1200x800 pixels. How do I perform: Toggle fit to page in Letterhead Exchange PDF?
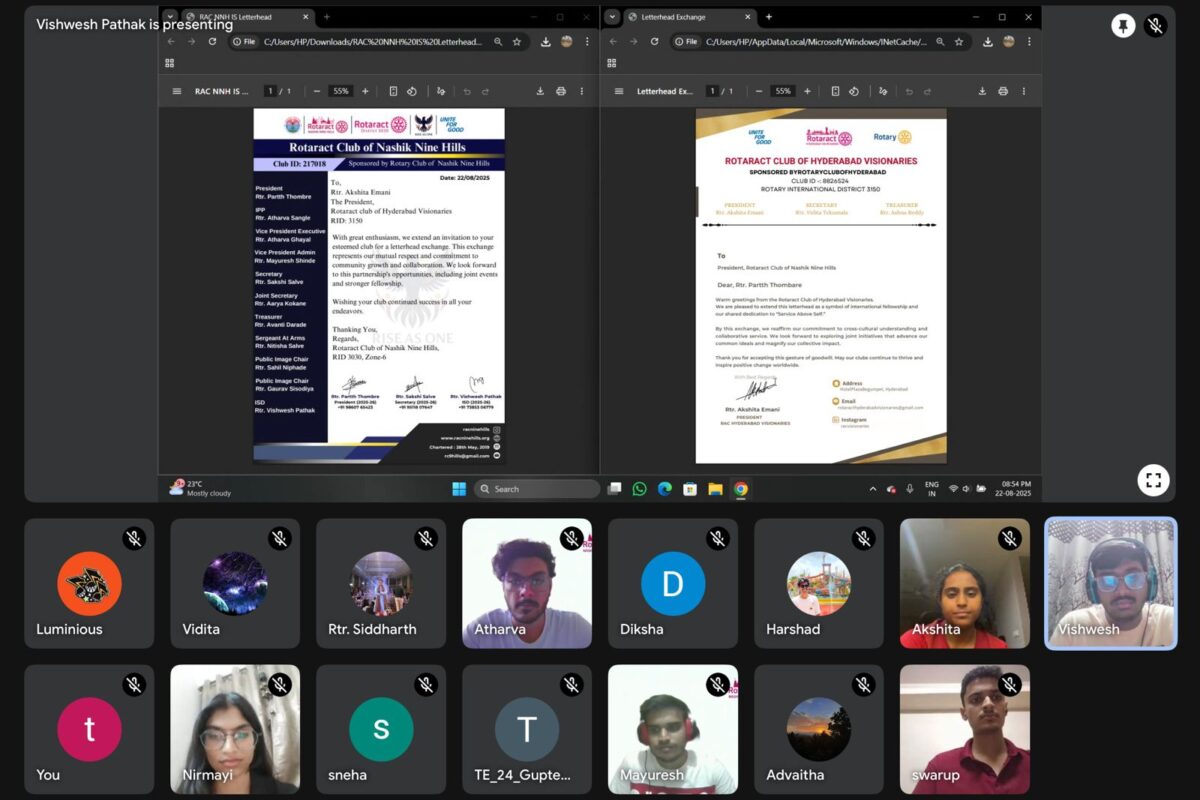(835, 91)
